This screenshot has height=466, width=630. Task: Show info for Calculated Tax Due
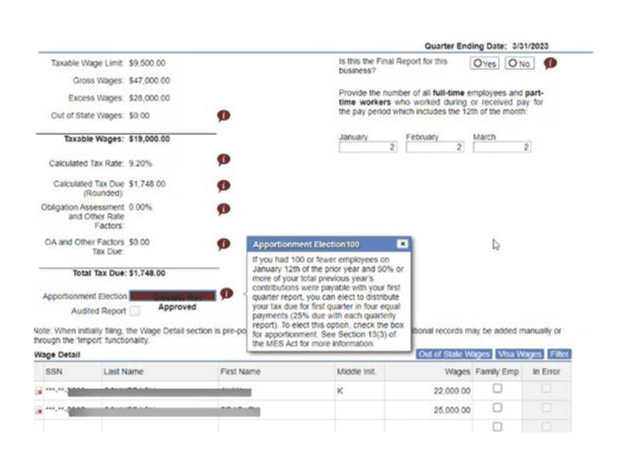[224, 186]
